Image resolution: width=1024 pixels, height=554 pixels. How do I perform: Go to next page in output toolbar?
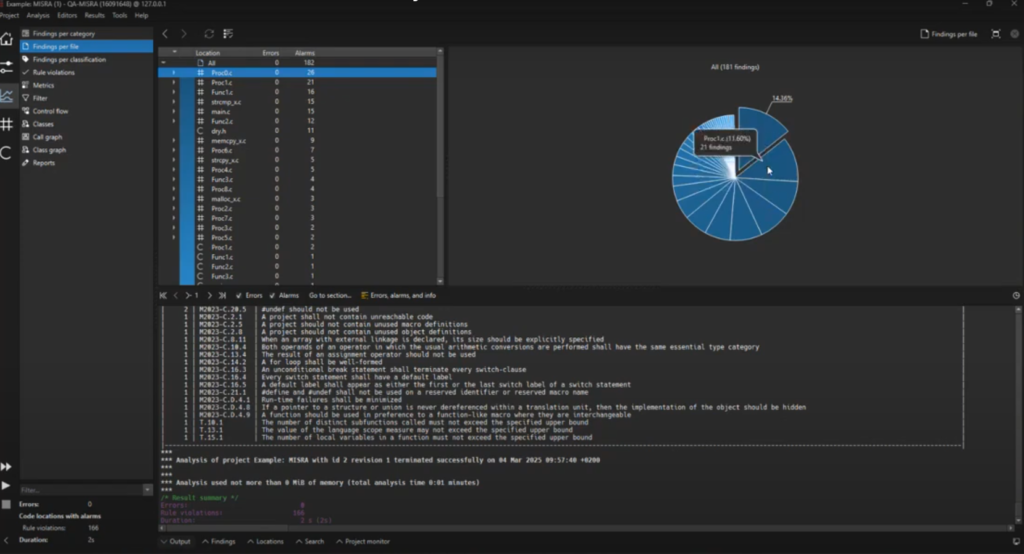[x=209, y=295]
